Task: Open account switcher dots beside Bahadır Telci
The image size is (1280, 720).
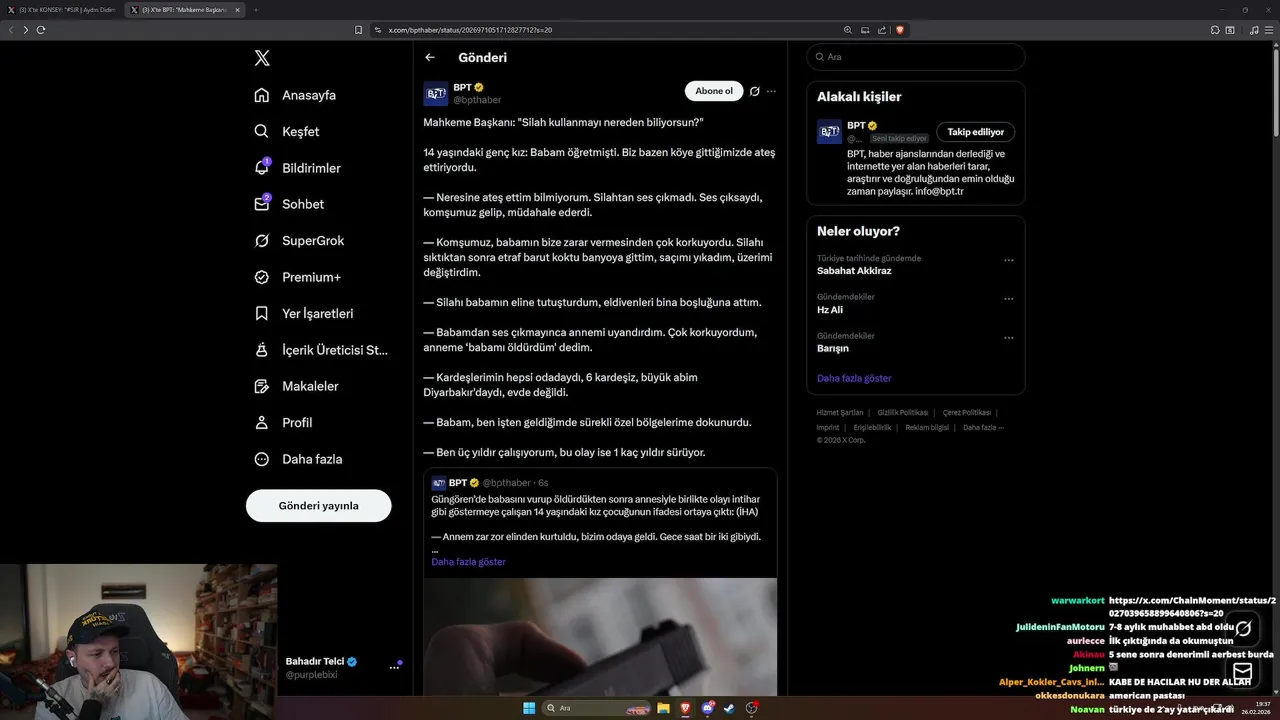Action: click(395, 667)
